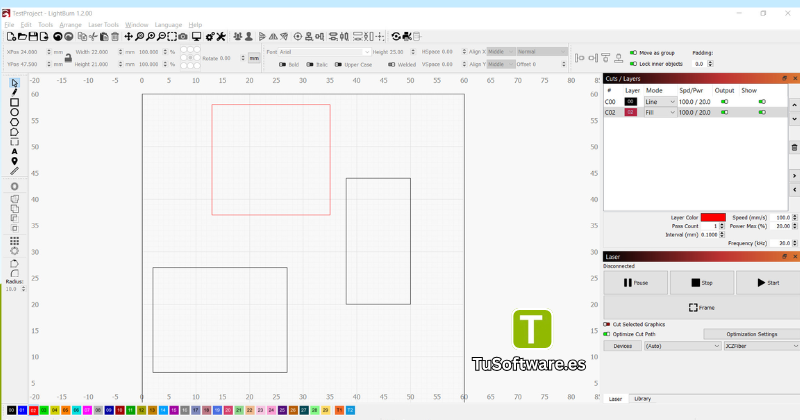Select the Measure ruler tool

[14, 171]
